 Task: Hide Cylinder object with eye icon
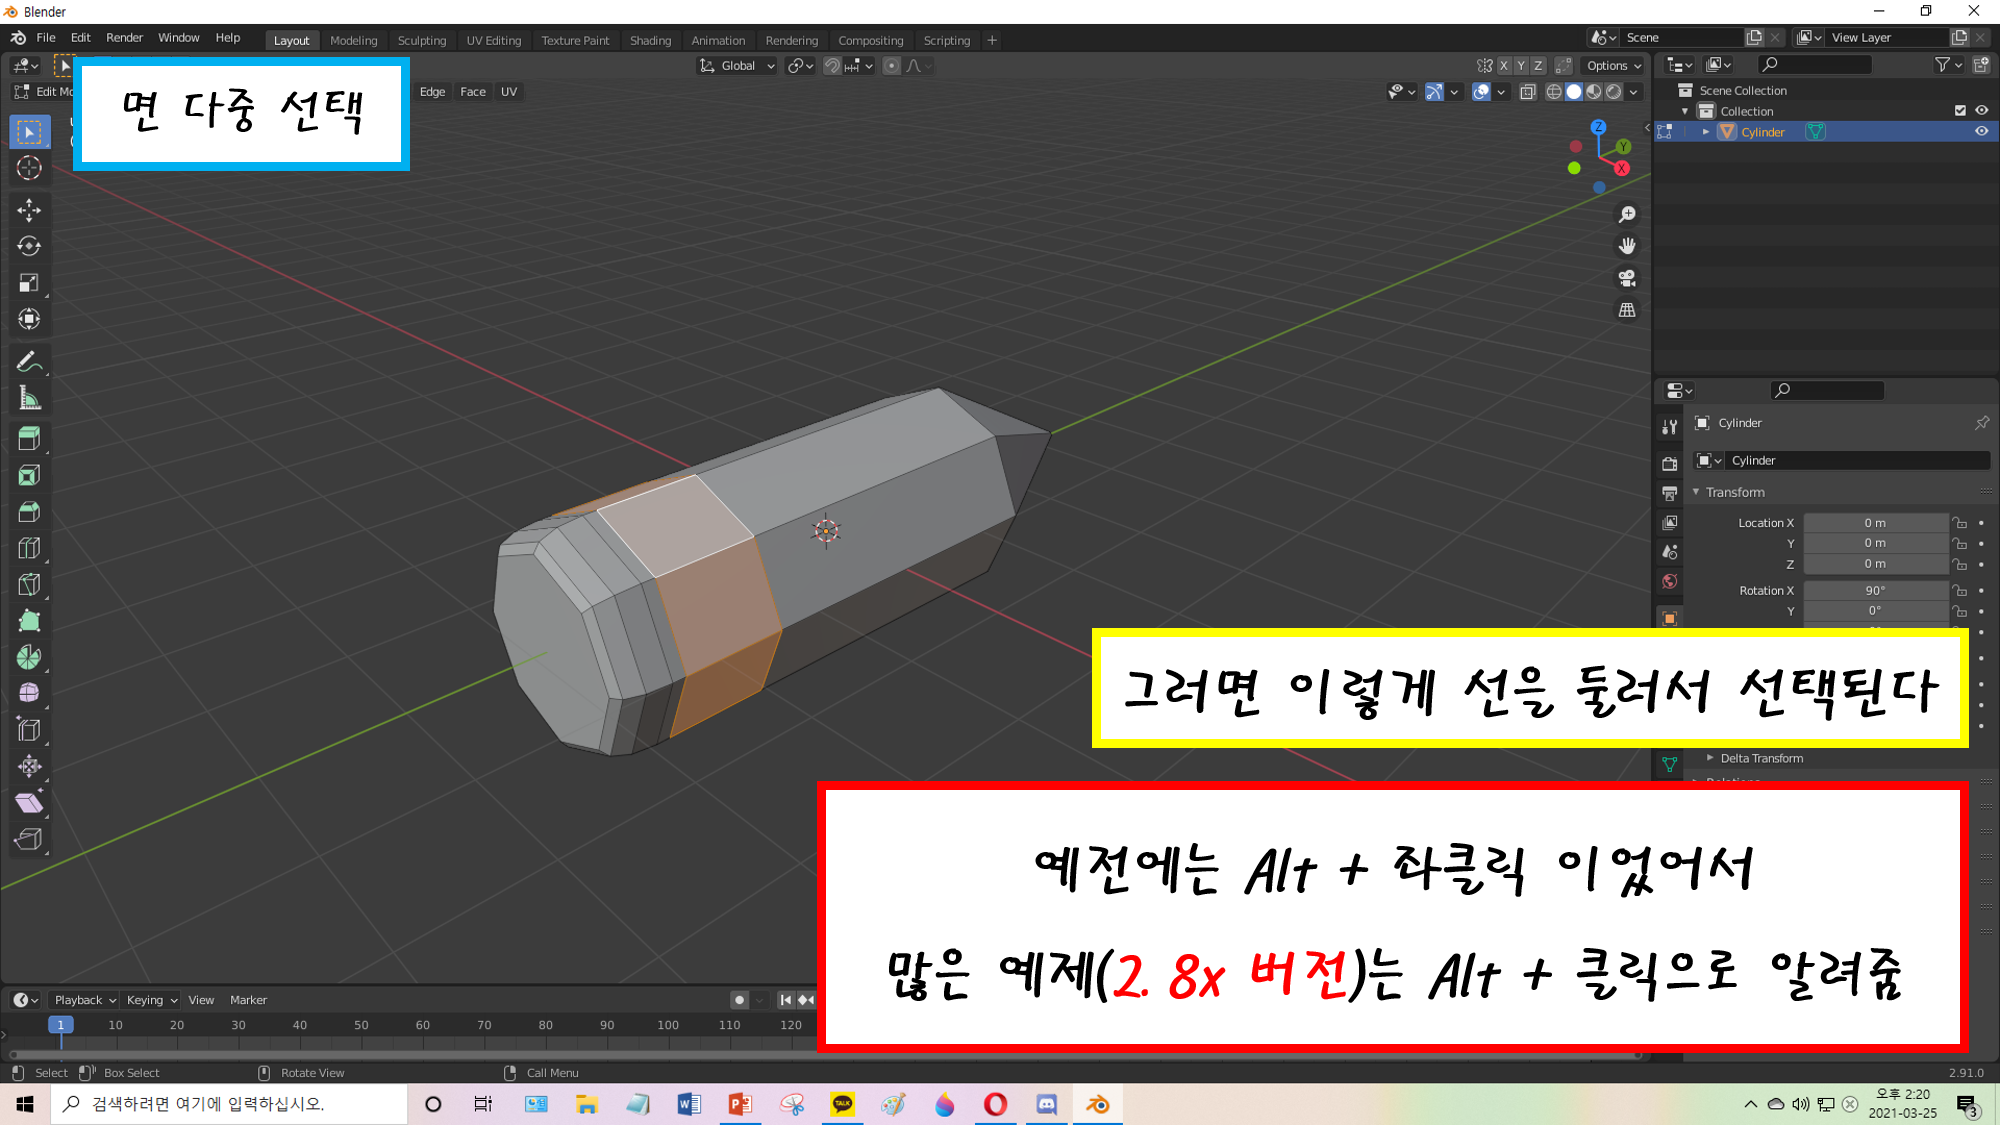[x=1981, y=132]
